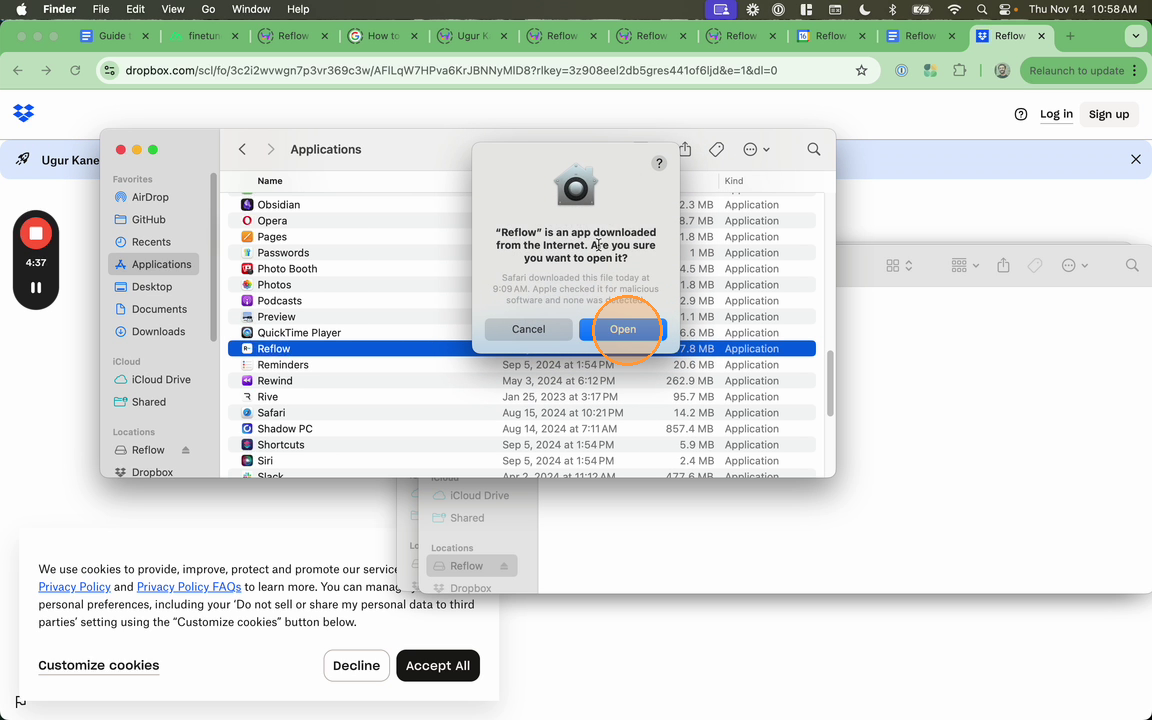
Task: Accept All cookies on Dropbox
Action: (x=438, y=666)
